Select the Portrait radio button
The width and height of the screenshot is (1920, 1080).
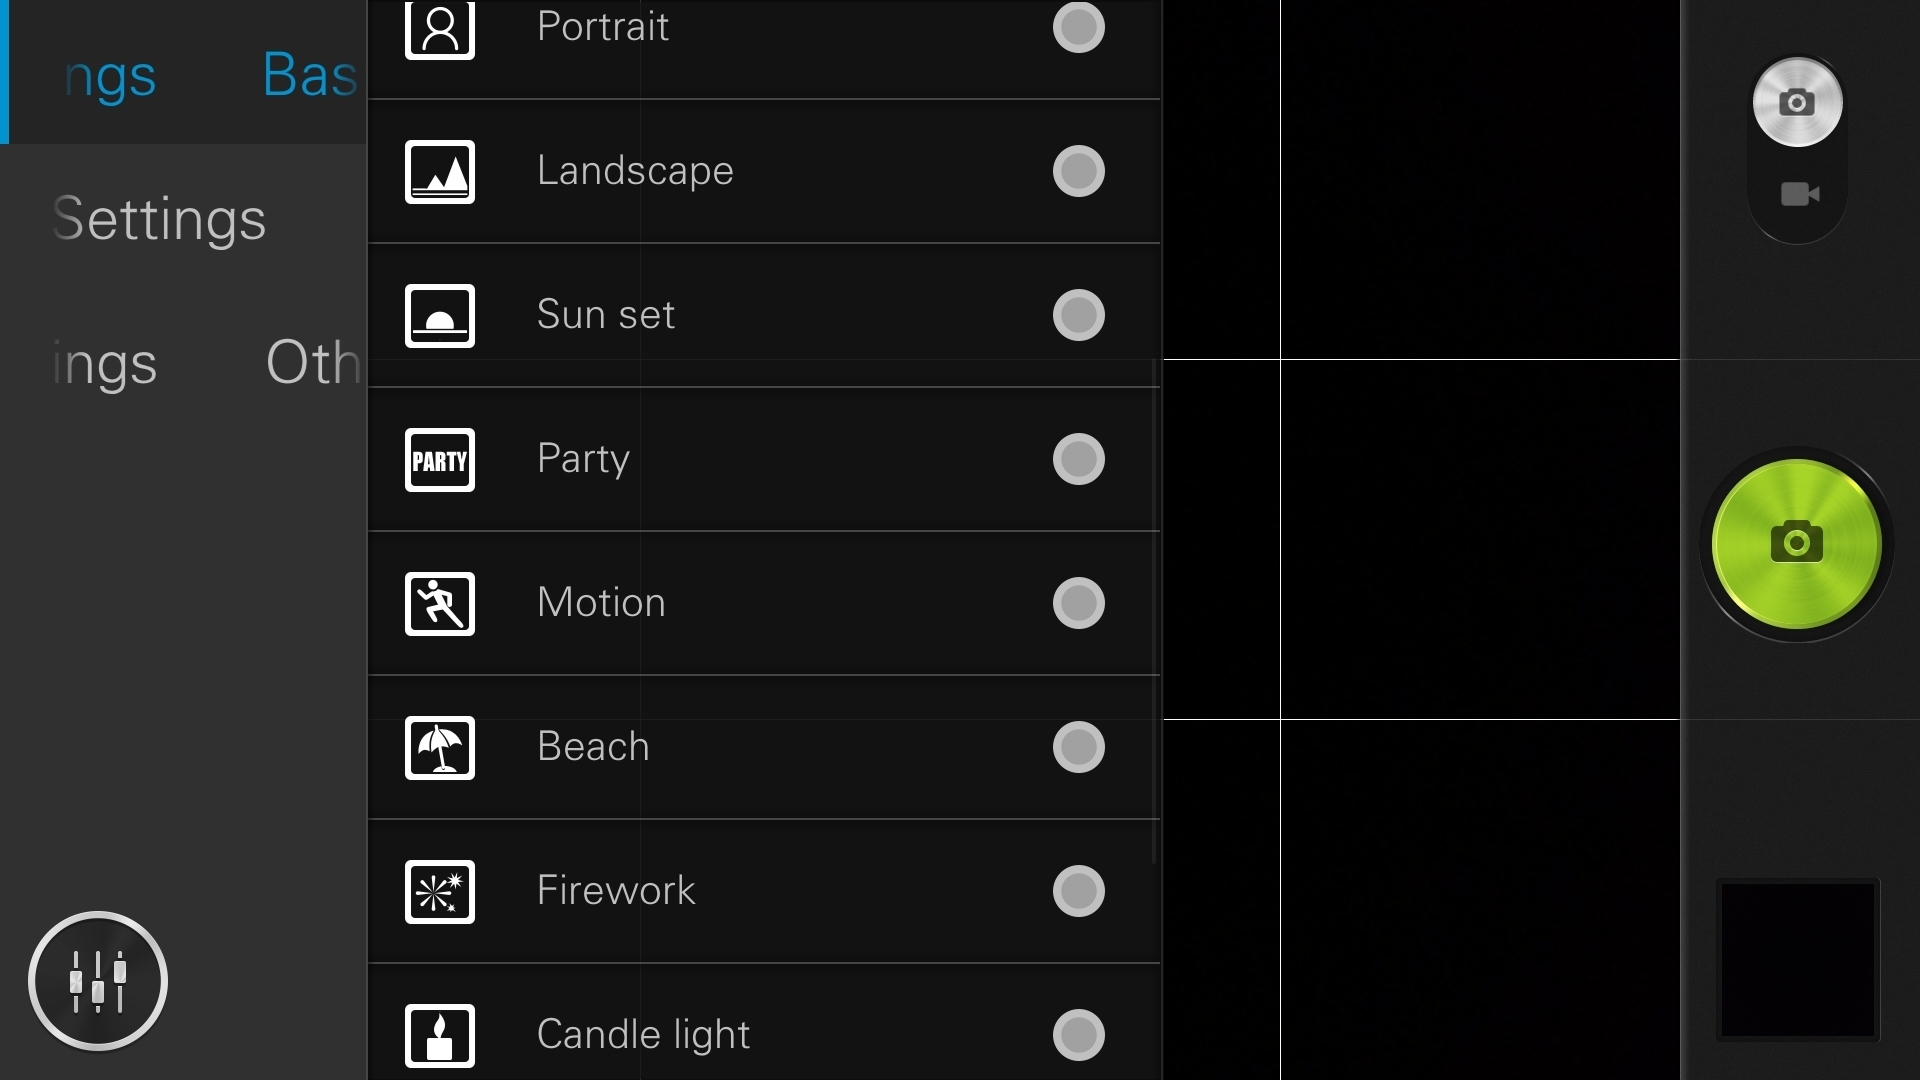1078,27
